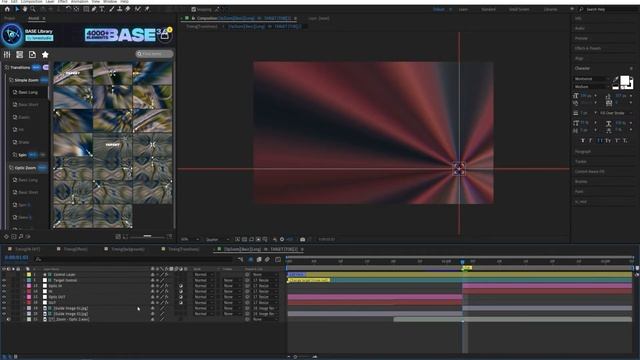Open the Effect menu
The width and height of the screenshot is (640, 360).
click(62, 2)
